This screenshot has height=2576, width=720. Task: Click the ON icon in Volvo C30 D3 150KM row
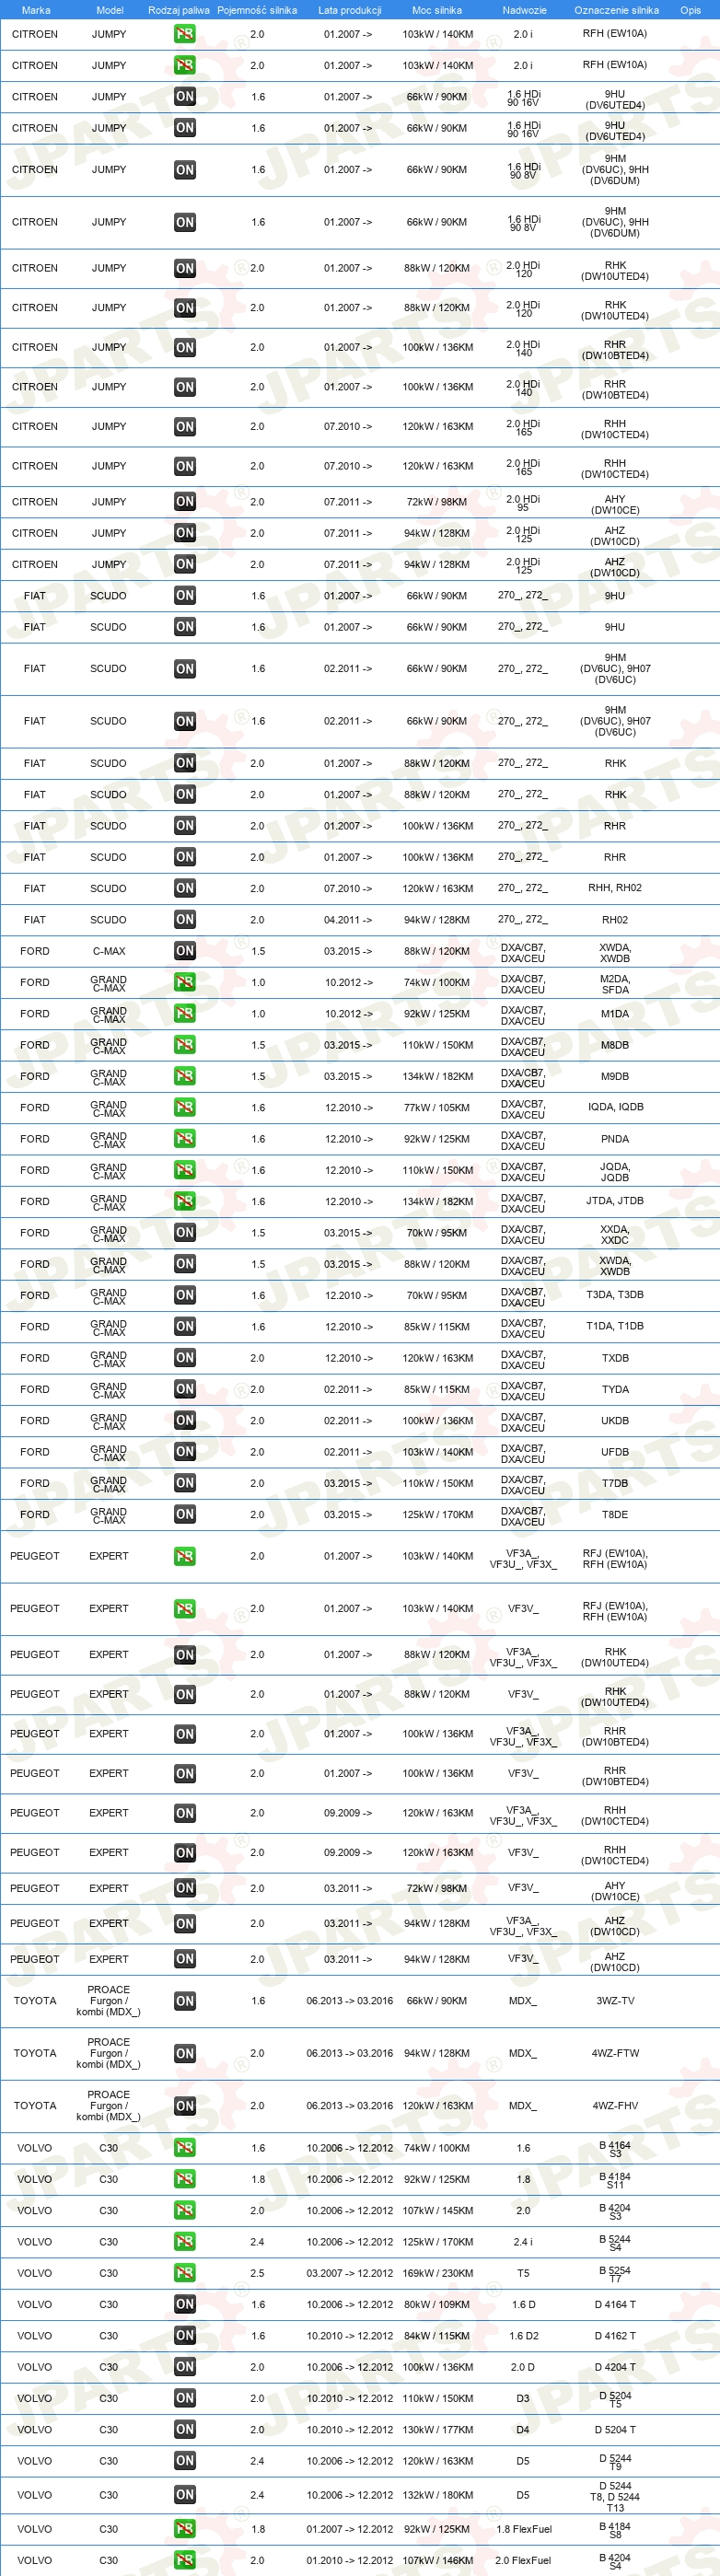[x=185, y=2398]
